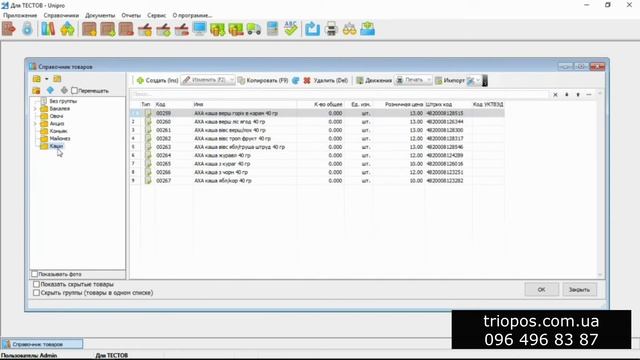Open the О программе menu

[192, 15]
